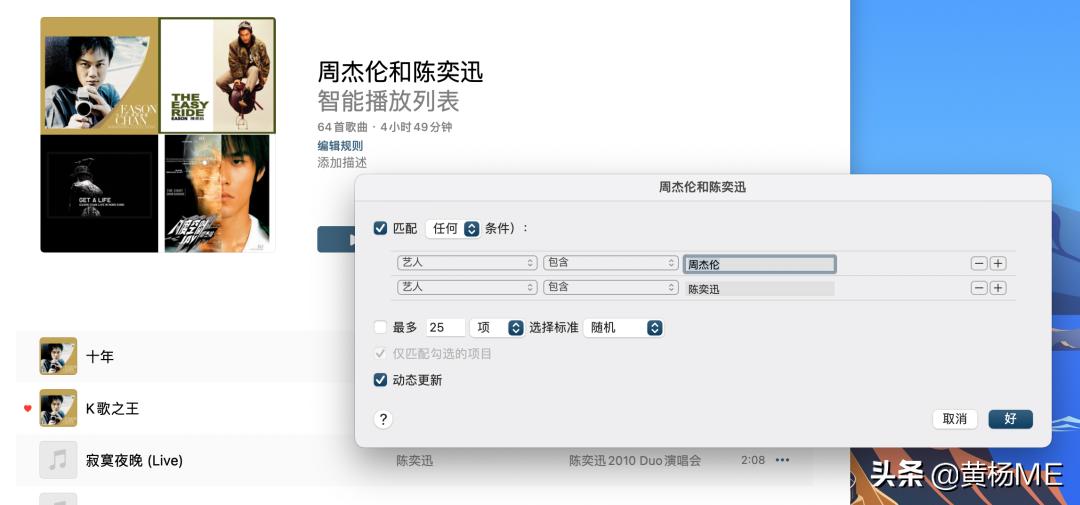This screenshot has height=505, width=1080.
Task: Toggle the 匹配 conditions checkbox
Action: pyautogui.click(x=380, y=228)
